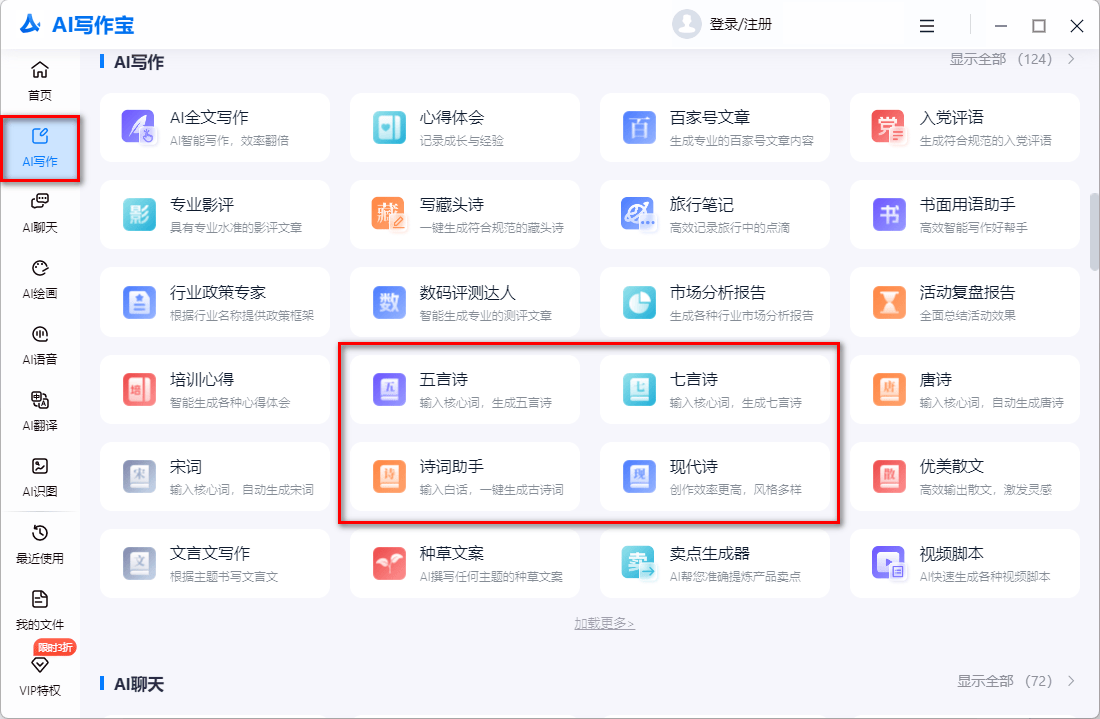
Task: Expand AI聊天 section with 显示全部 arrow
Action: point(1071,681)
